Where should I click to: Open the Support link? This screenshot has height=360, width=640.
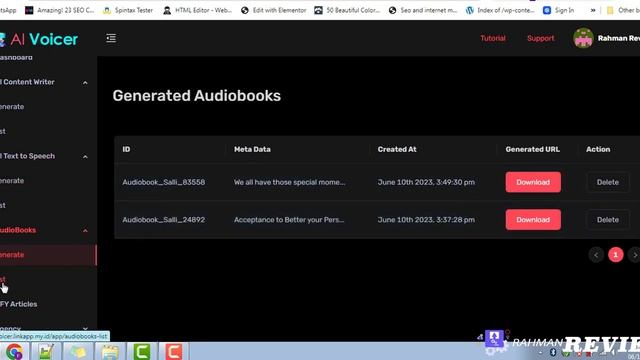[540, 38]
